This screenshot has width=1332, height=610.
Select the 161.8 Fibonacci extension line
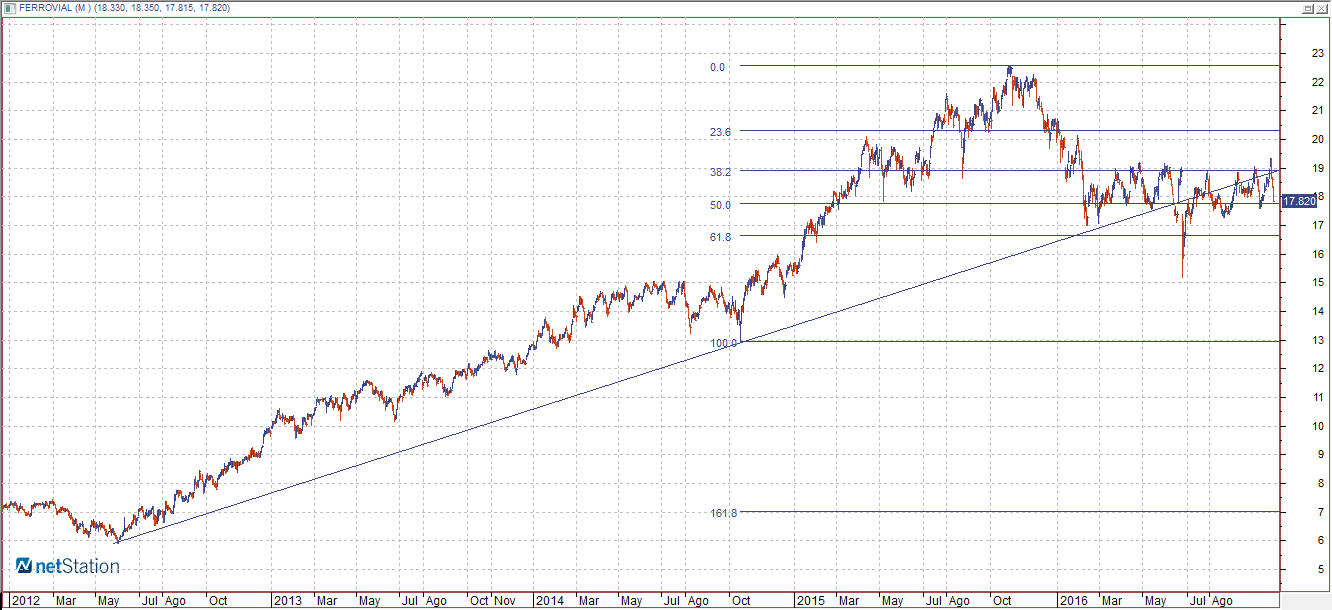[1010, 512]
